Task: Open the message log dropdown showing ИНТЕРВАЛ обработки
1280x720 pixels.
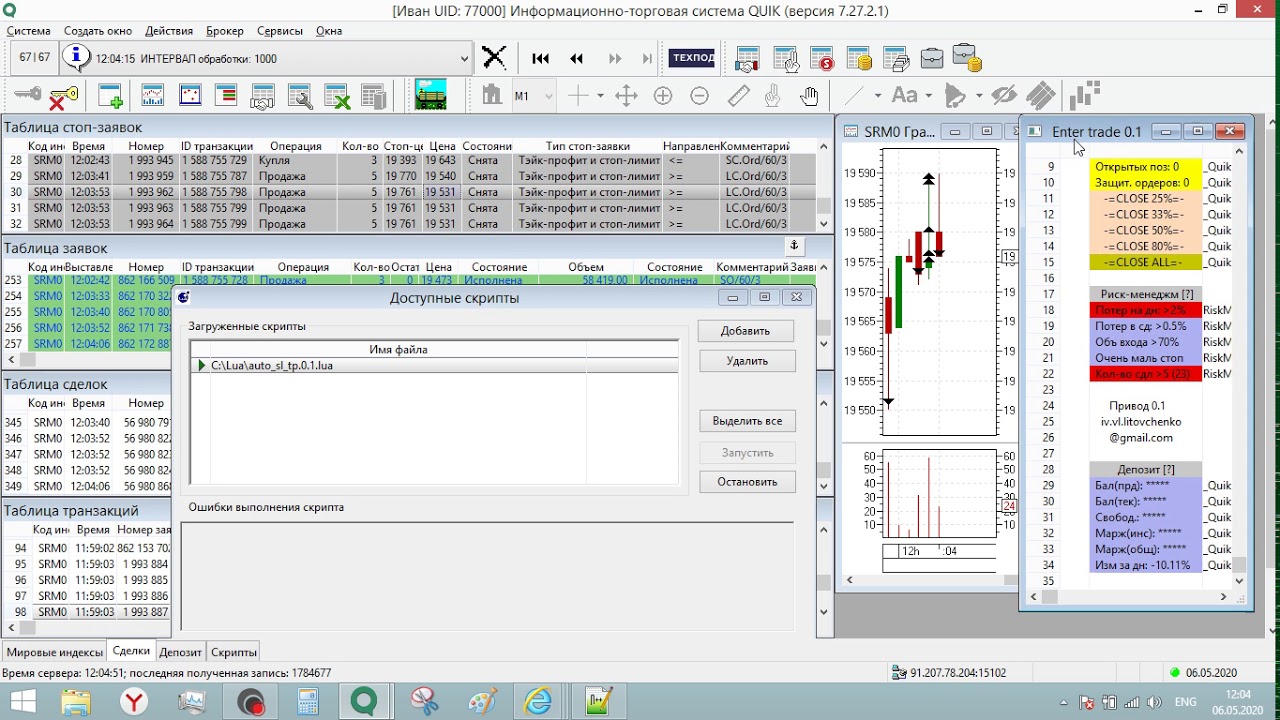Action: coord(464,58)
